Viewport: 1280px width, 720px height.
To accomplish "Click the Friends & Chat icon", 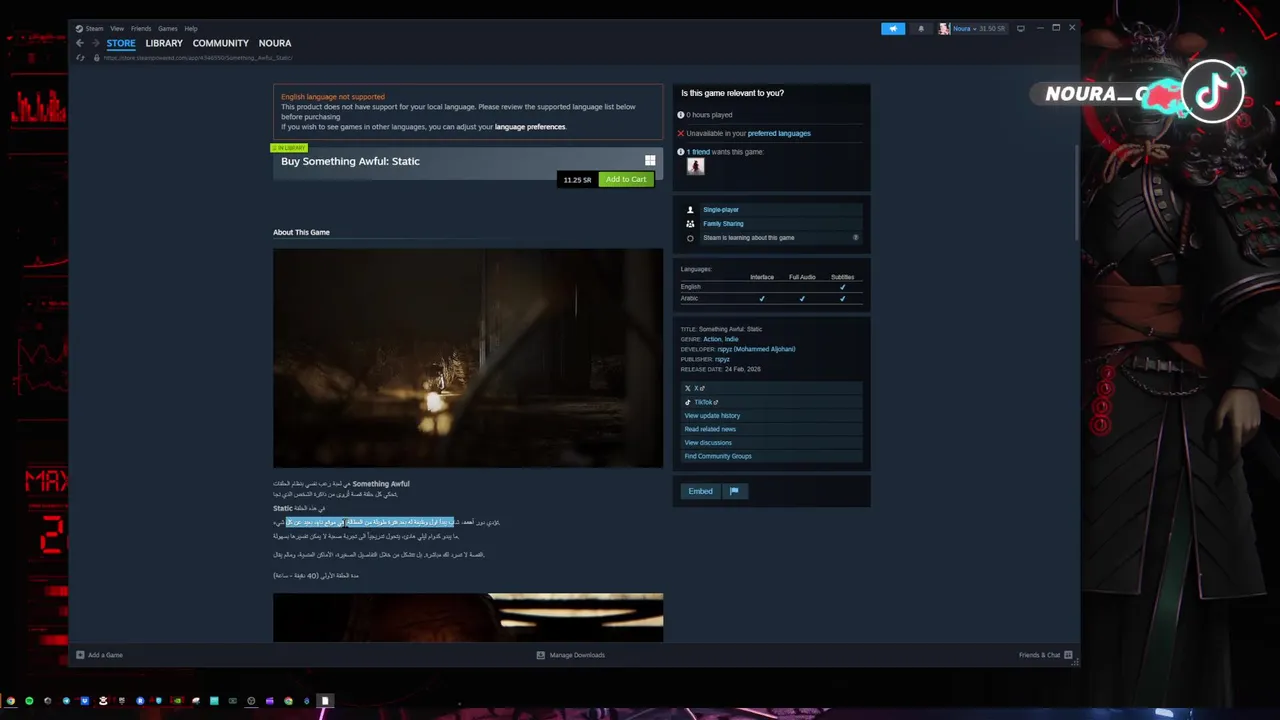I will 1068,655.
